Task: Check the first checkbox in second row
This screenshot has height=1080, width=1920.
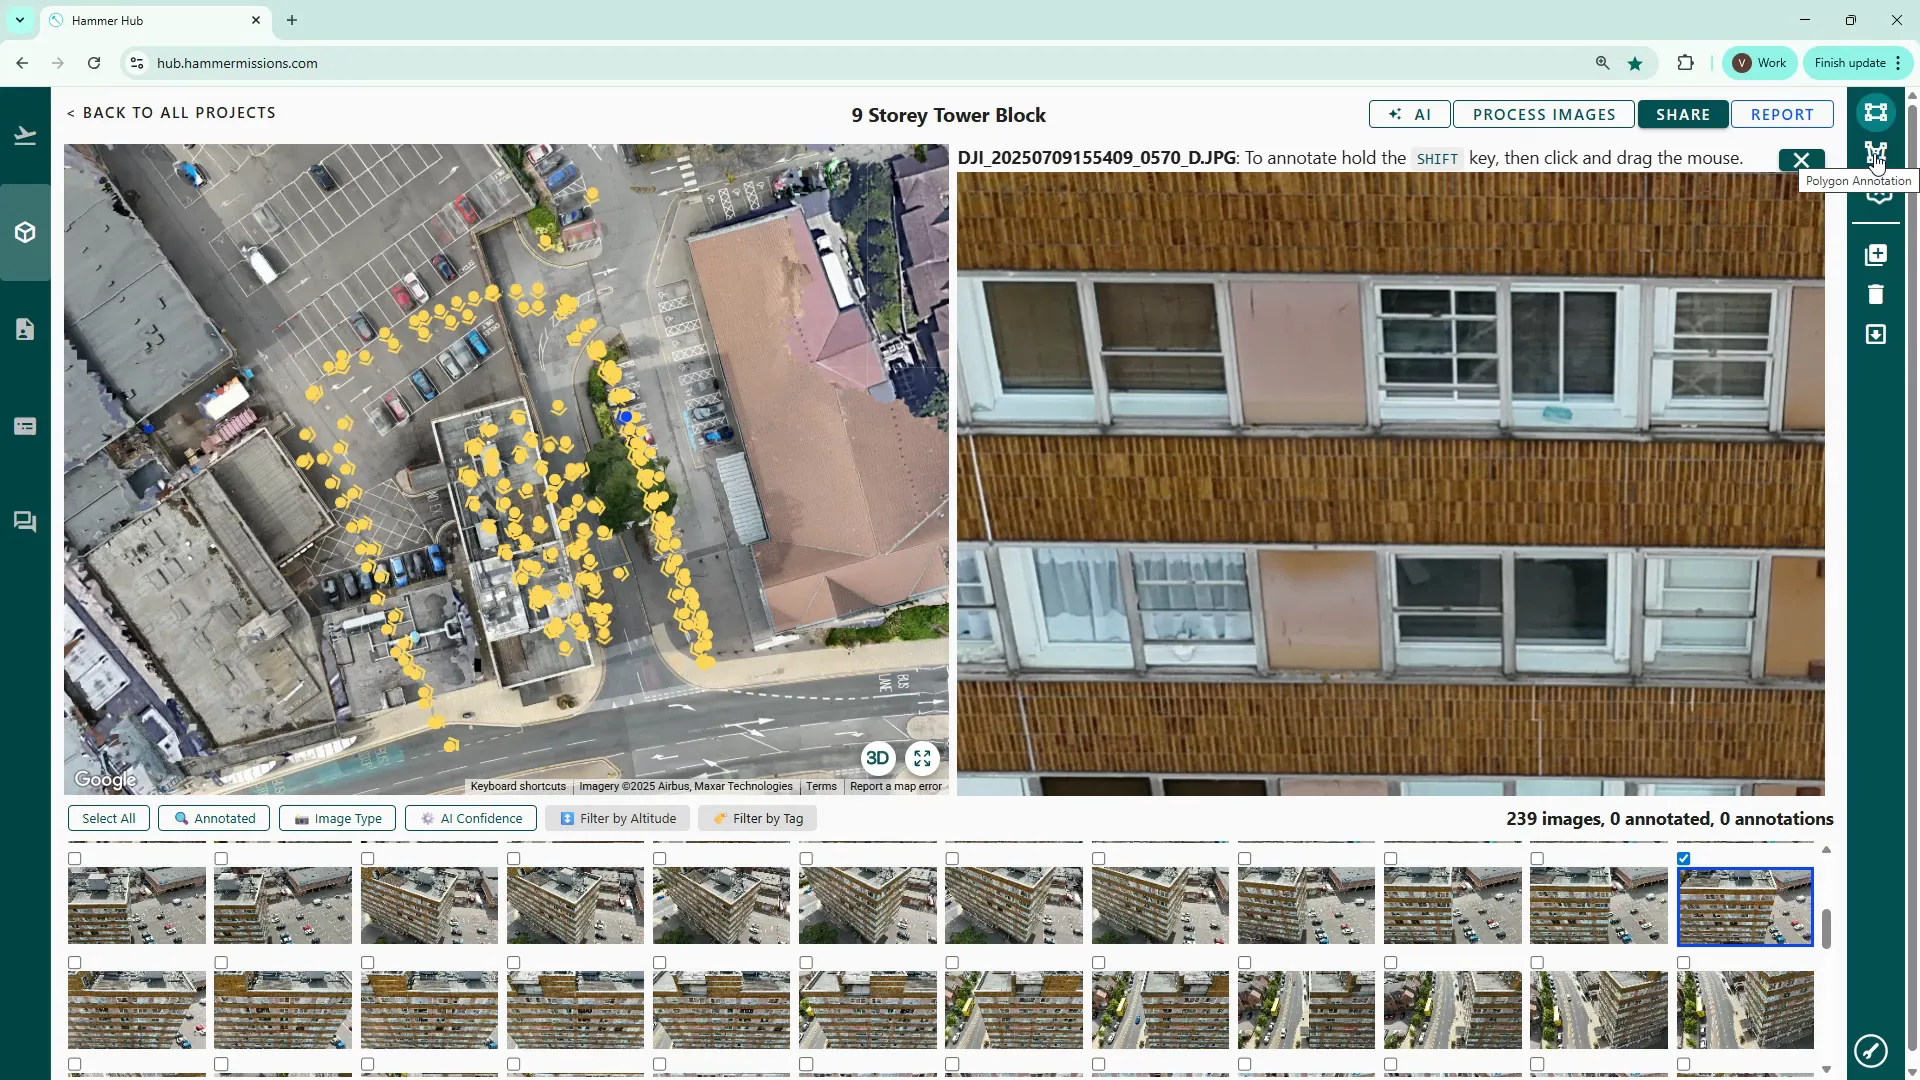Action: coord(75,962)
